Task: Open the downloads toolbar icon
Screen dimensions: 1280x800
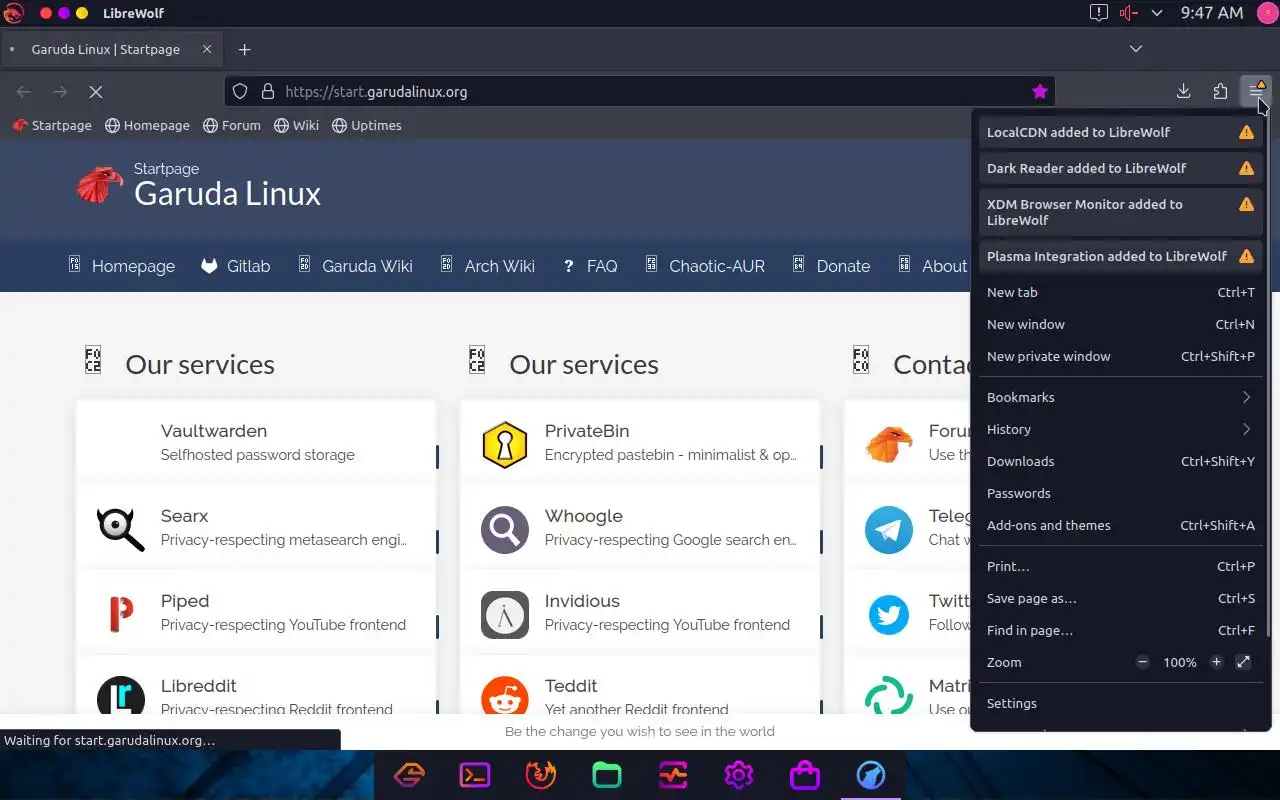Action: [1183, 91]
